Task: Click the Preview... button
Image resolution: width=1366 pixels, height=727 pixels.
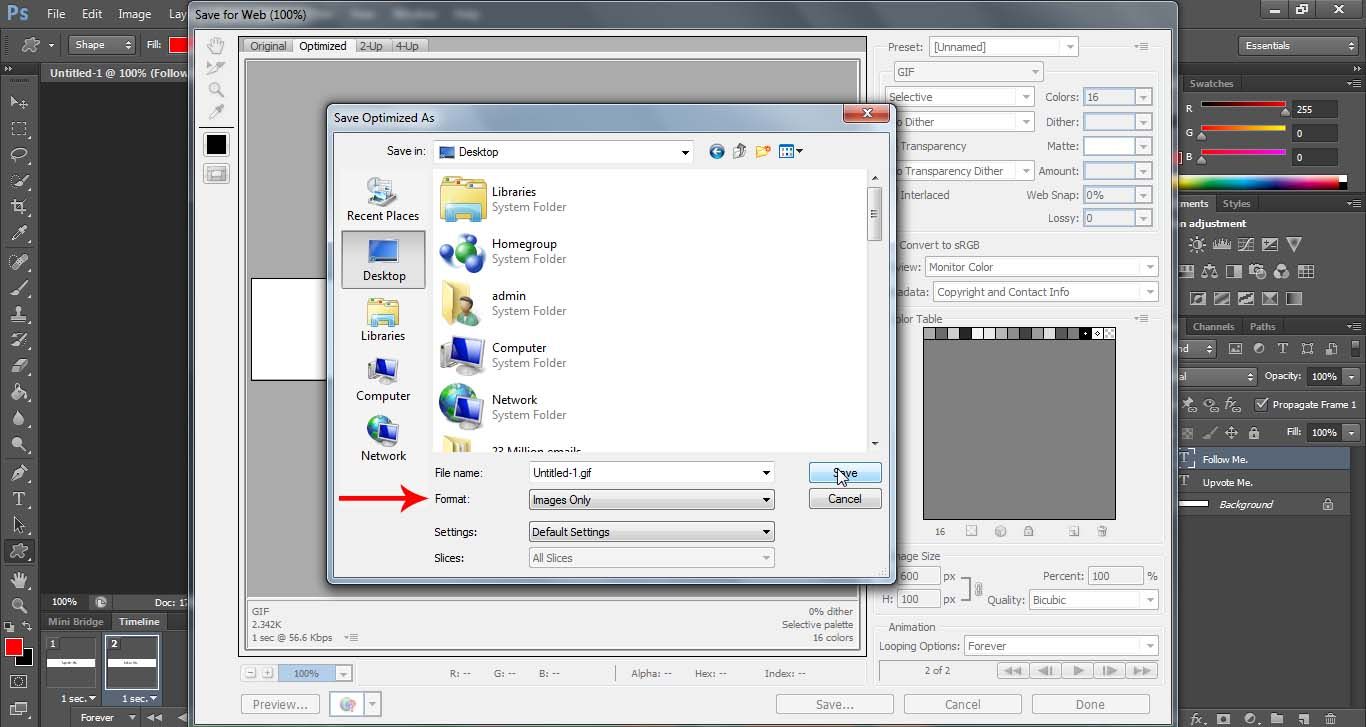Action: tap(280, 704)
